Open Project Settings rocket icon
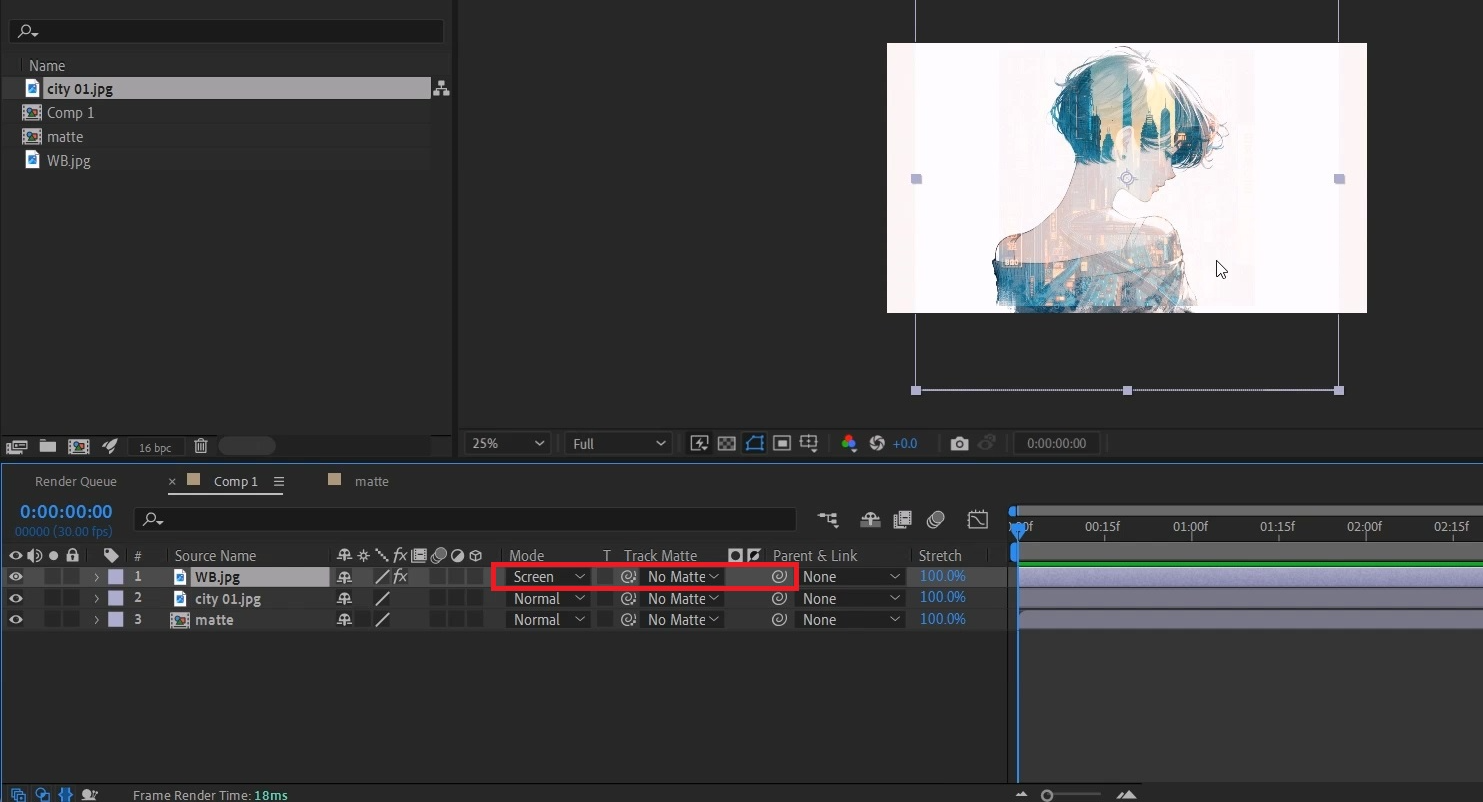1483x802 pixels. click(x=110, y=446)
